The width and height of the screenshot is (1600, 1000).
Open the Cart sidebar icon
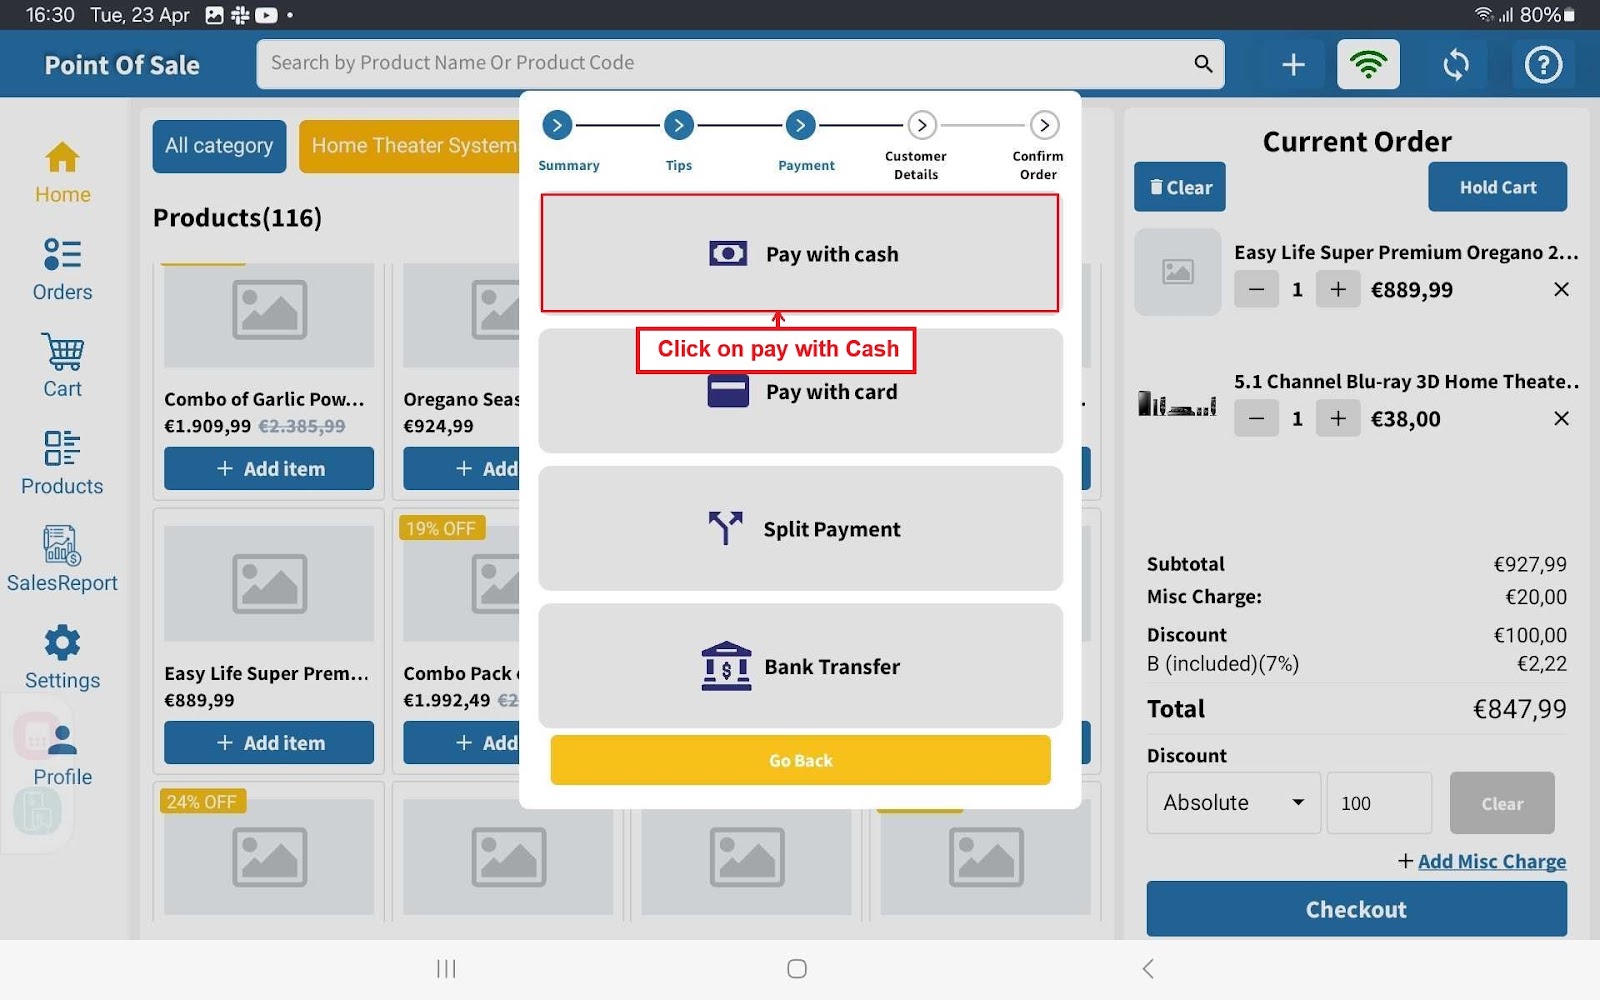[x=62, y=366]
